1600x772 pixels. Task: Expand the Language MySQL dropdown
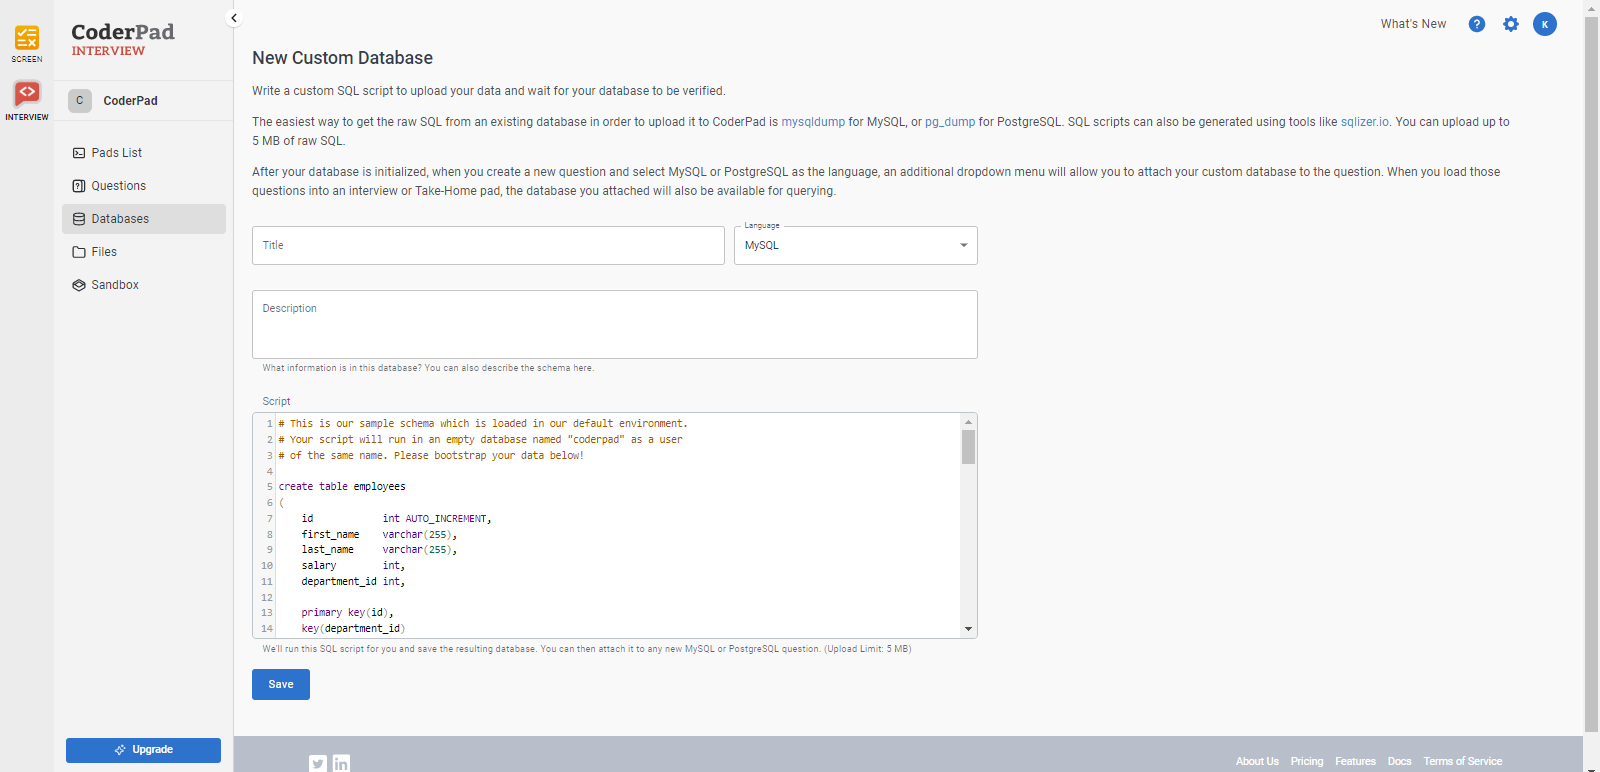pyautogui.click(x=855, y=246)
